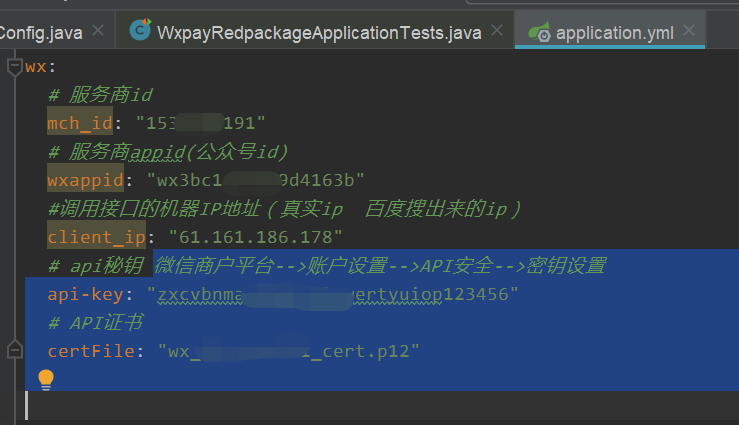Click the Java class icon on WxpayRedpackageApplicationTests tab
Image resolution: width=739 pixels, height=425 pixels.
point(140,30)
